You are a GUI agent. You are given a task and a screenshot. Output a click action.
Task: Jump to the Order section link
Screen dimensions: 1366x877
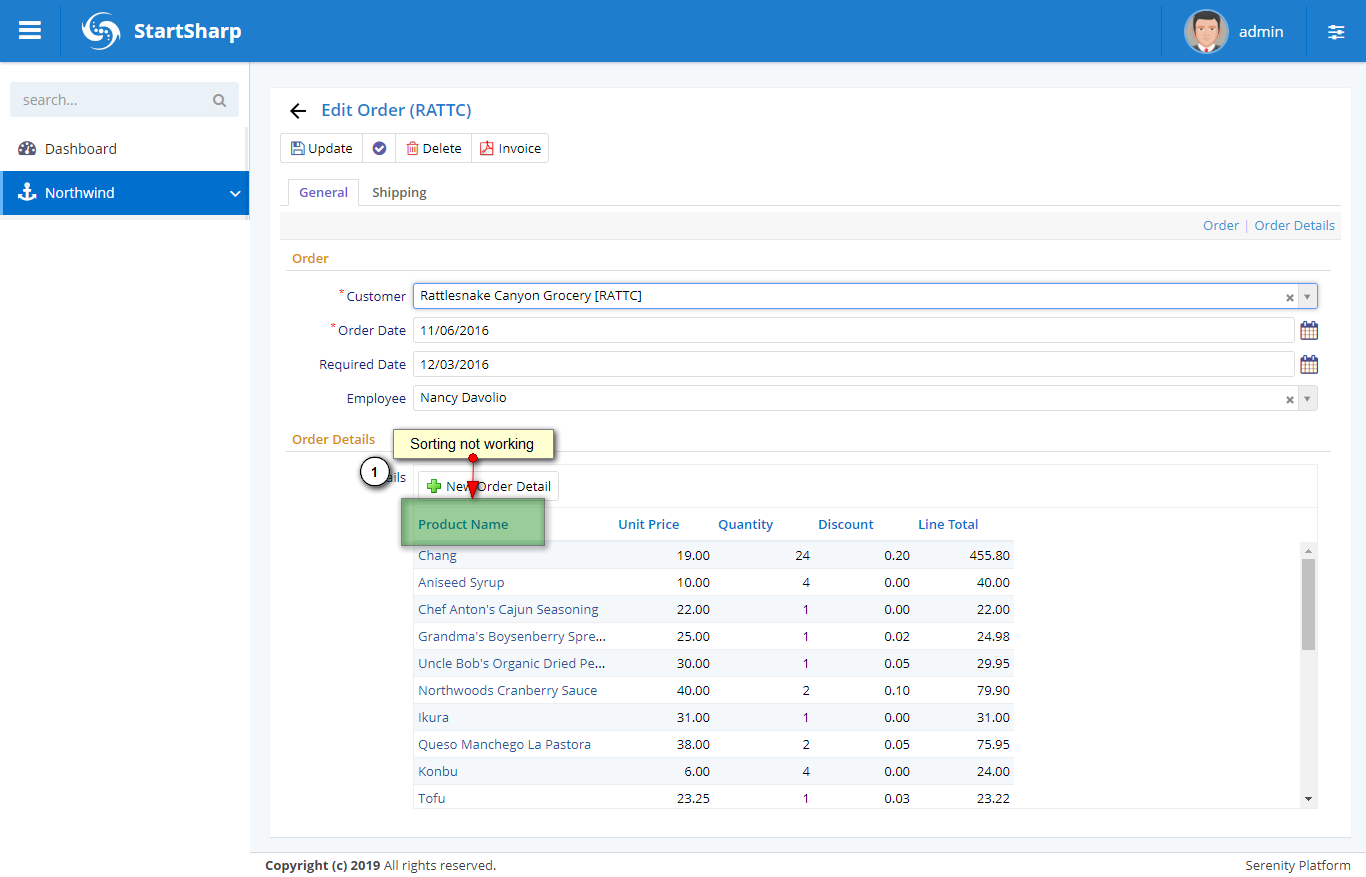tap(1220, 225)
